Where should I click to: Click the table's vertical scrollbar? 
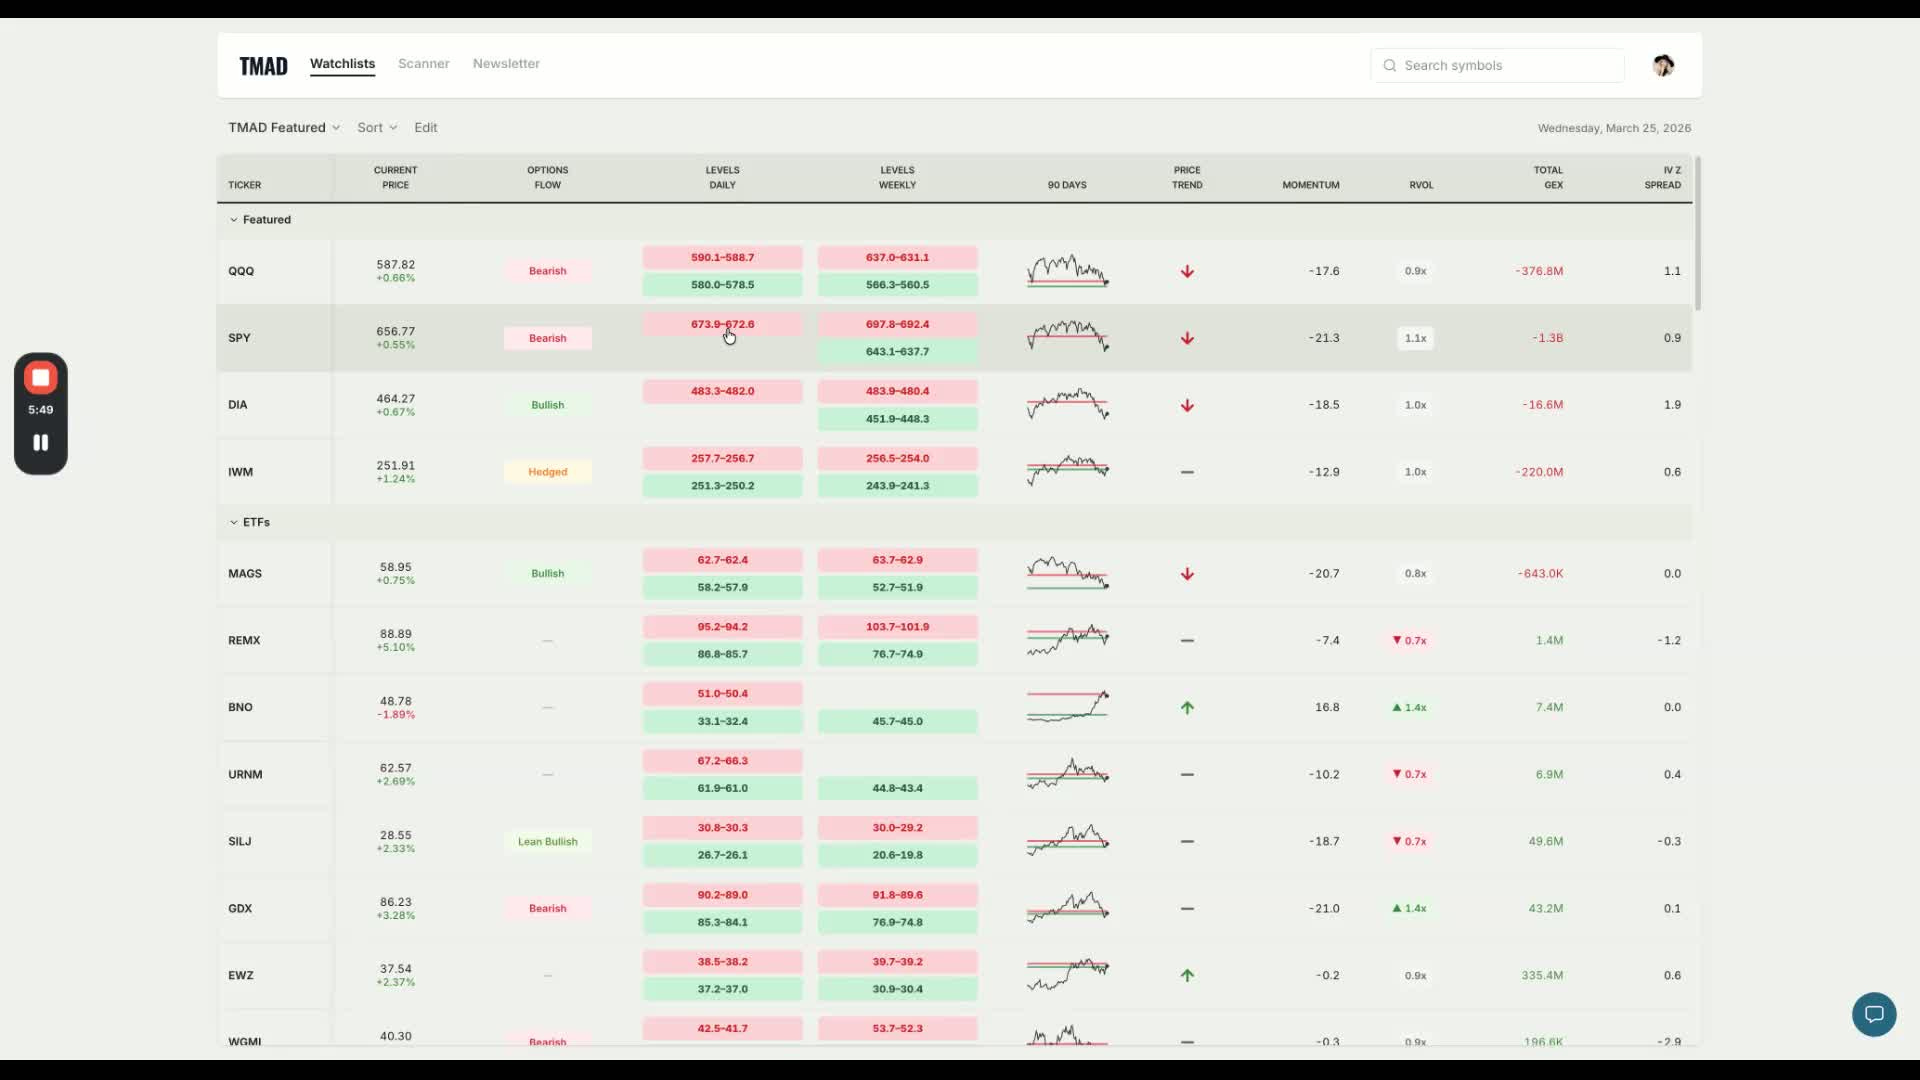(1697, 233)
